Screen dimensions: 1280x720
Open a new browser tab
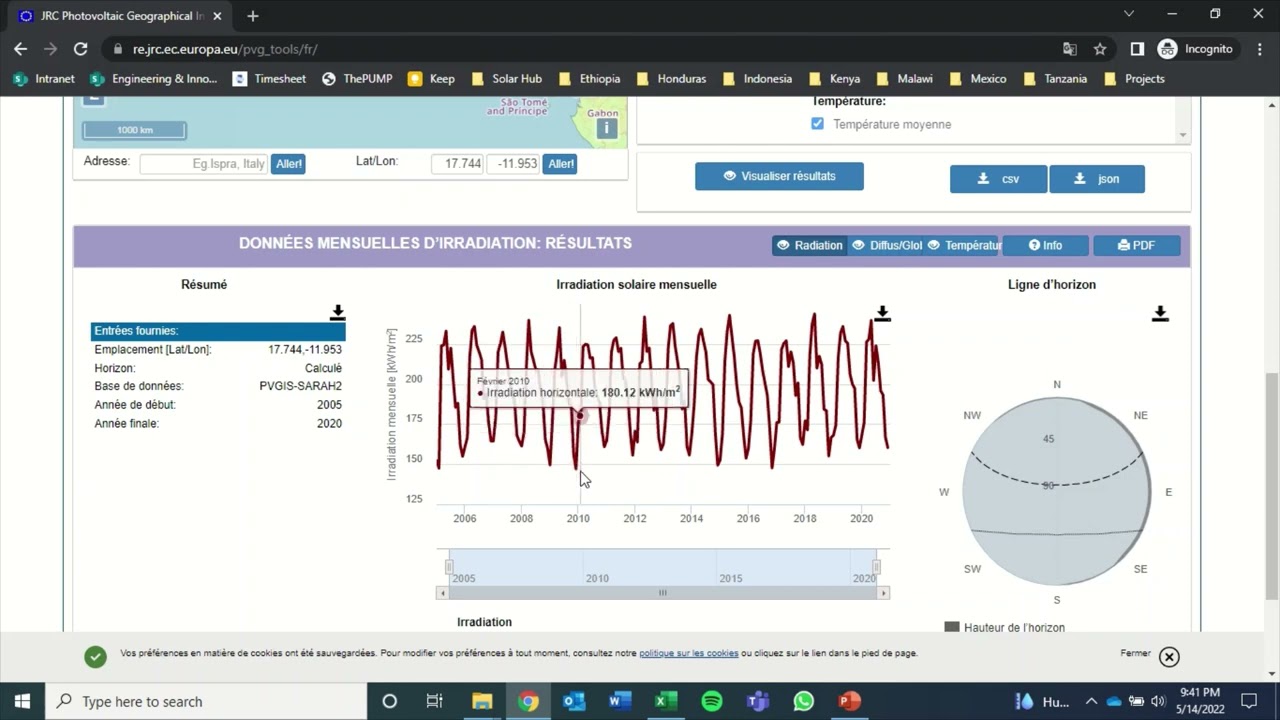pyautogui.click(x=252, y=16)
